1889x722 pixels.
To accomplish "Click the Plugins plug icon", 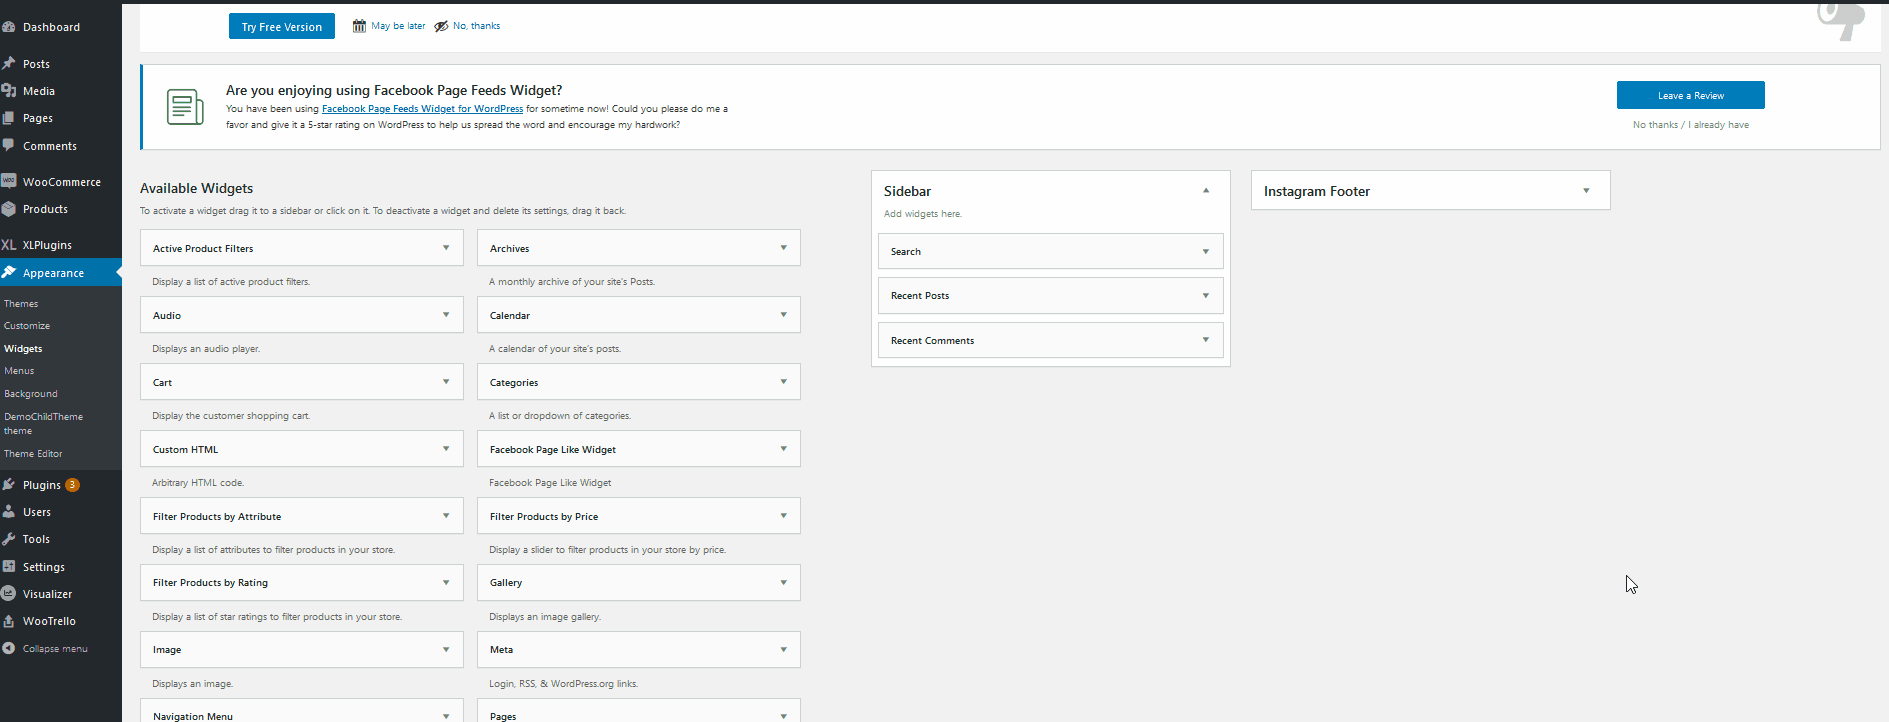I will pos(9,484).
